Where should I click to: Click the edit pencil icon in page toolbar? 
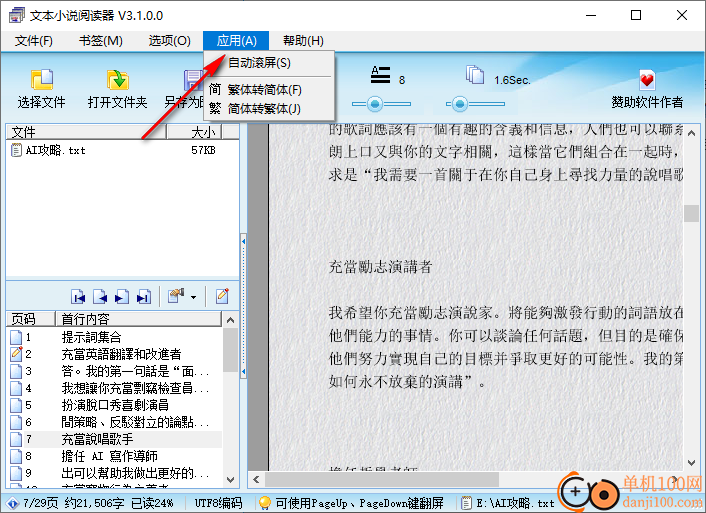point(222,296)
